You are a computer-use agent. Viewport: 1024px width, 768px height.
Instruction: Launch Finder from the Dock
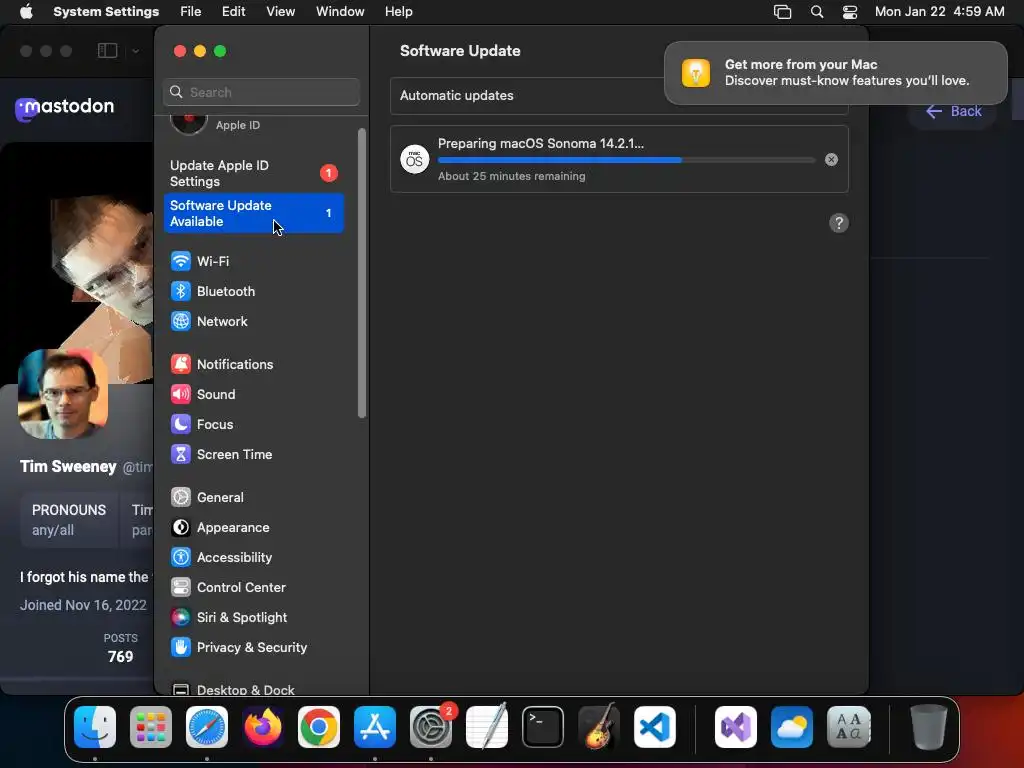click(x=95, y=727)
